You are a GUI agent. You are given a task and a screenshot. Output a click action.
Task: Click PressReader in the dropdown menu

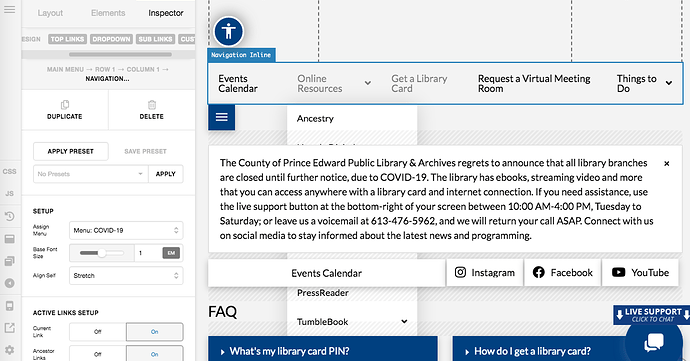pos(323,293)
